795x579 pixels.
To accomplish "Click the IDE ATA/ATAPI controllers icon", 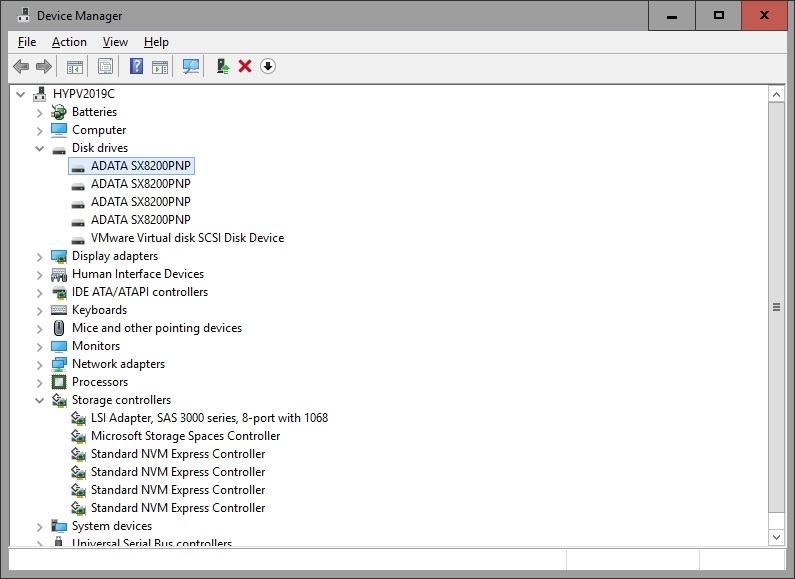I will coord(59,293).
